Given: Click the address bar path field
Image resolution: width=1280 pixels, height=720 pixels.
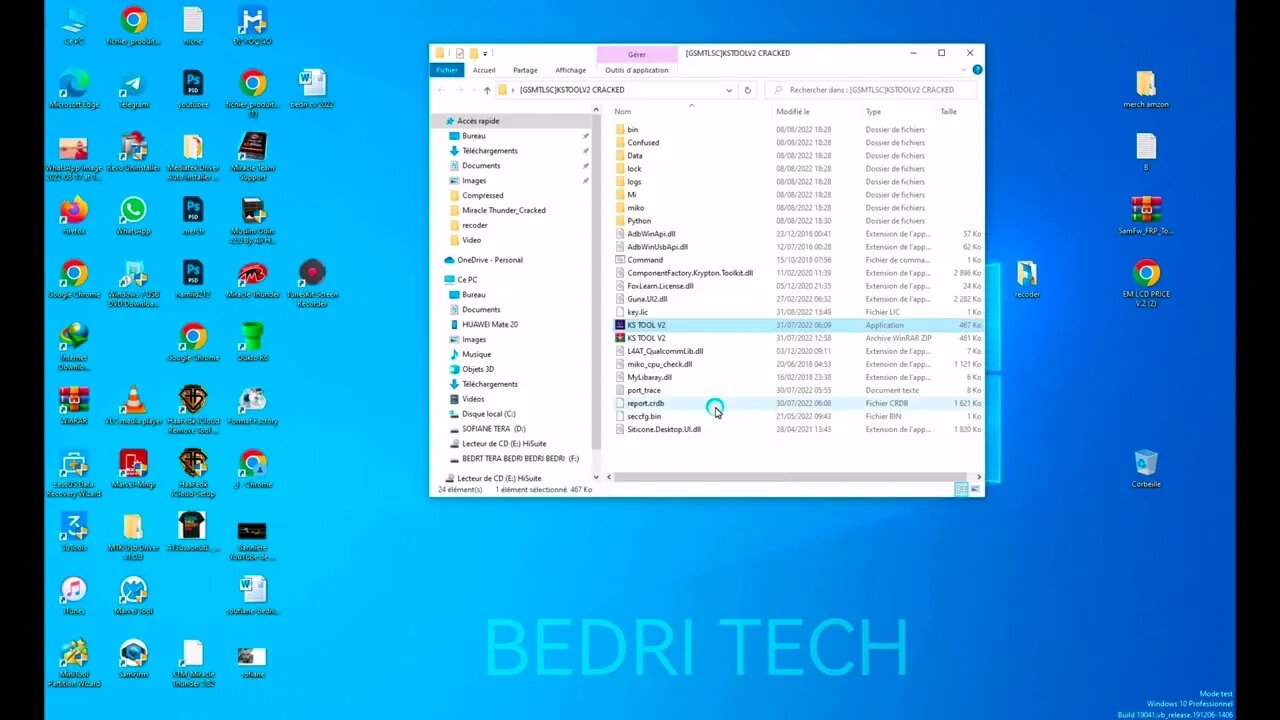Looking at the screenshot, I should tap(617, 90).
